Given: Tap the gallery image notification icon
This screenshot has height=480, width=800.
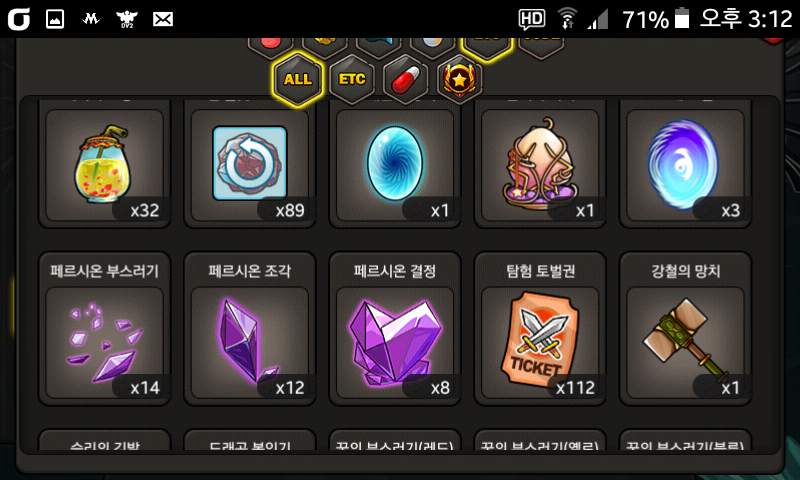Looking at the screenshot, I should (55, 19).
